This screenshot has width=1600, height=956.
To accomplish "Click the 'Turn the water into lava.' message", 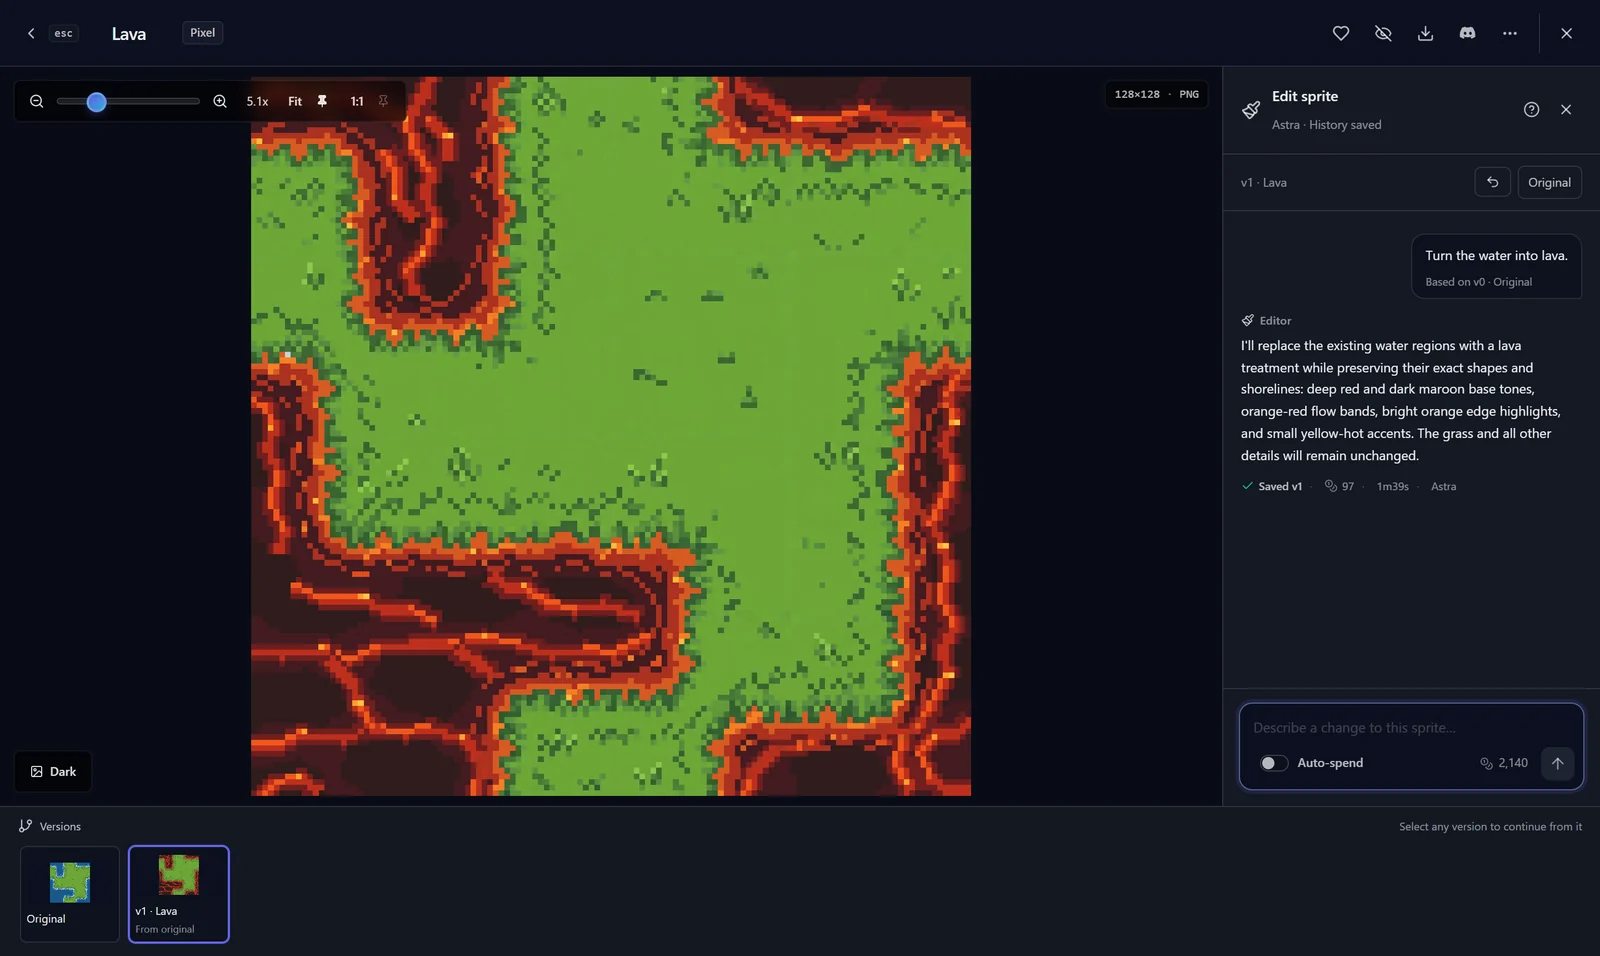I will (x=1496, y=256).
